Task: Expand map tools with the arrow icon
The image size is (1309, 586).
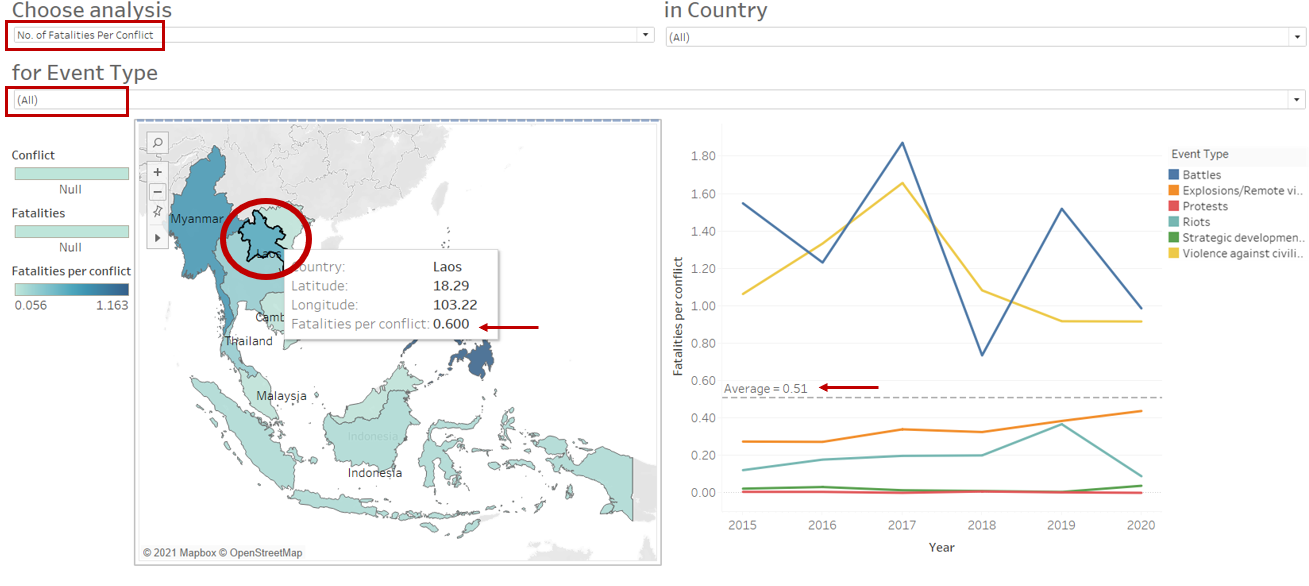Action: point(158,237)
